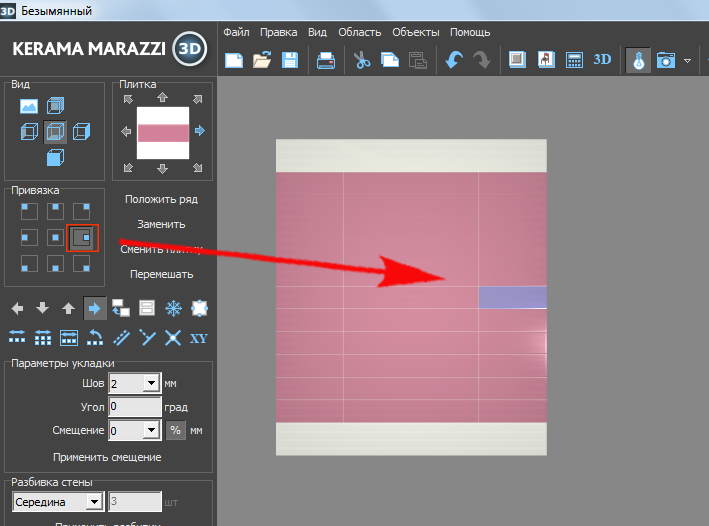This screenshot has height=526, width=709.
Task: Open the calculator icon in toolbar
Action: tap(574, 60)
